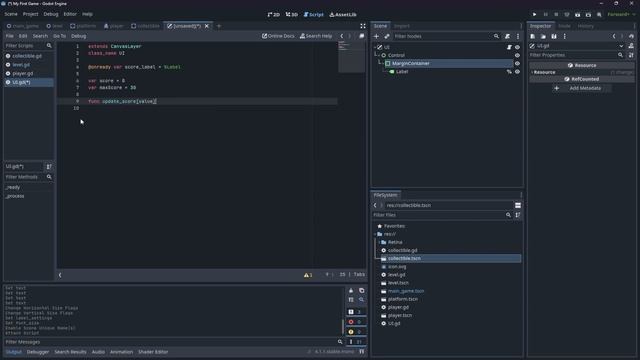Open script editor Debug menu
This screenshot has width=640, height=360.
pyautogui.click(x=78, y=36)
